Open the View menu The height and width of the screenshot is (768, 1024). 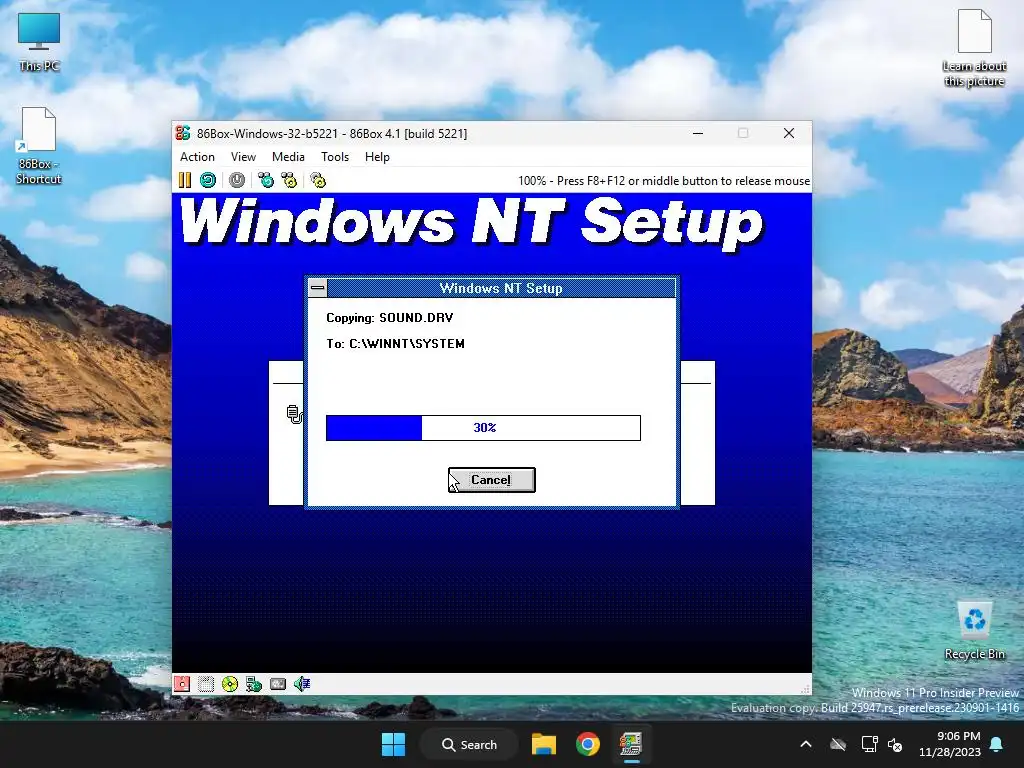pos(243,157)
